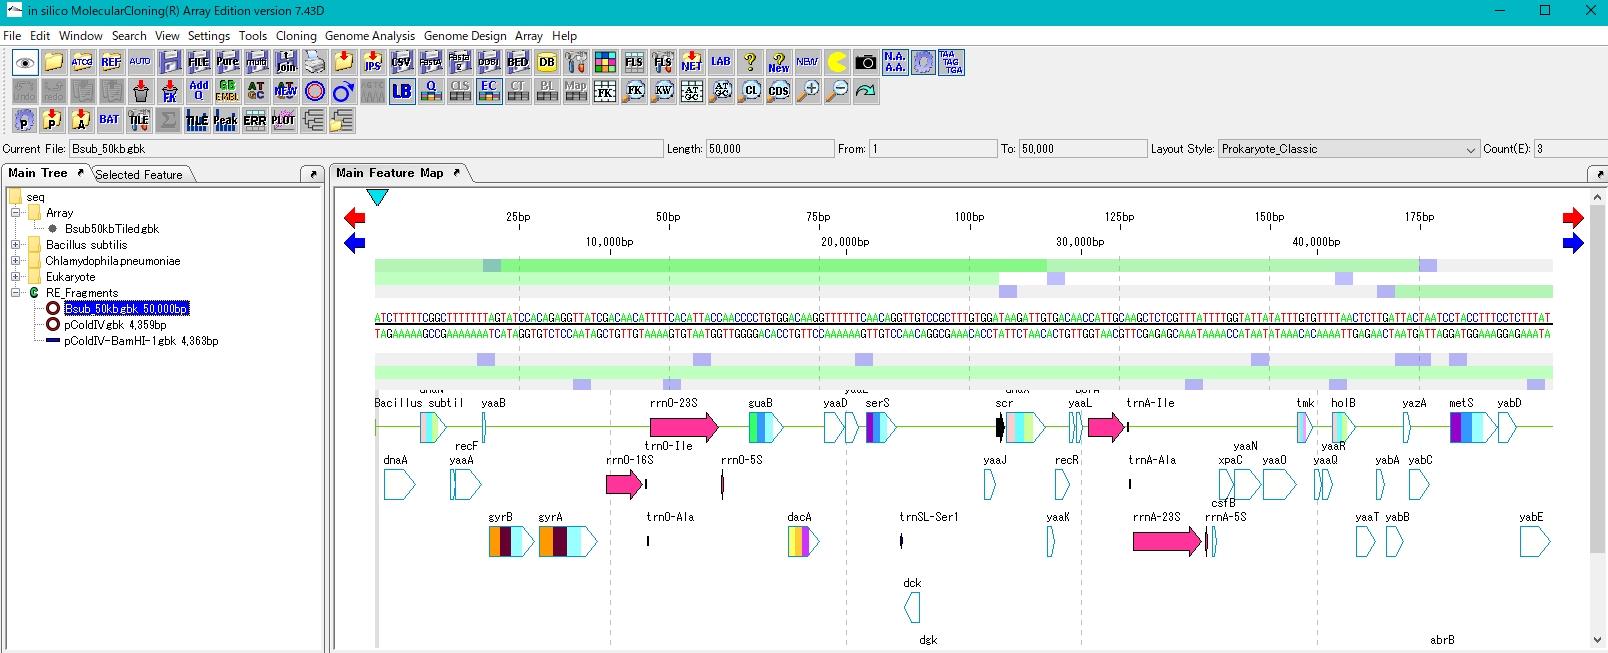The height and width of the screenshot is (653, 1608).
Task: Click the camera snapshot icon
Action: coord(866,62)
